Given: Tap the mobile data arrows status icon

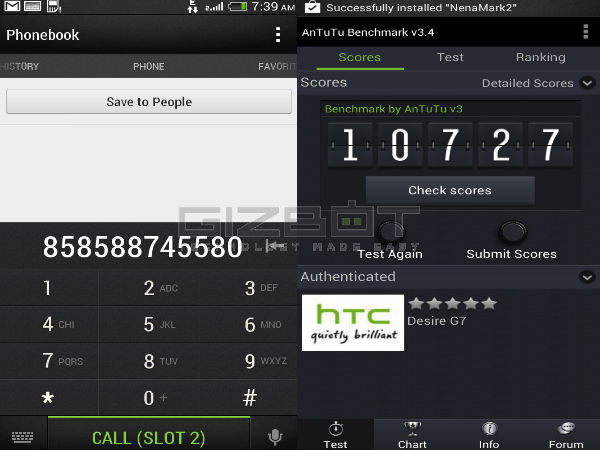Looking at the screenshot, I should pos(193,7).
